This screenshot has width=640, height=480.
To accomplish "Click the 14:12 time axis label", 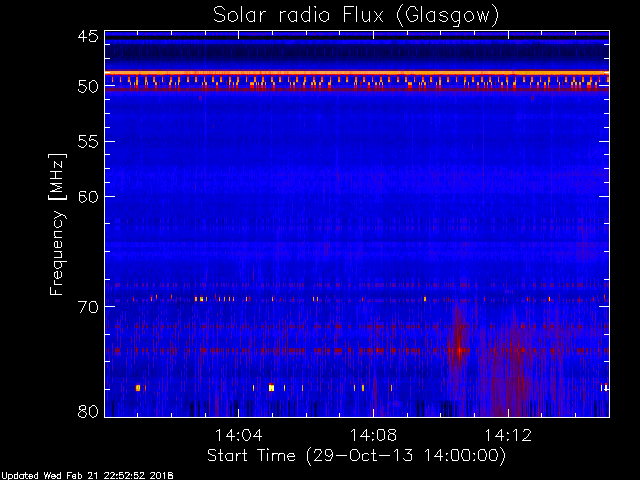I will click(x=508, y=436).
